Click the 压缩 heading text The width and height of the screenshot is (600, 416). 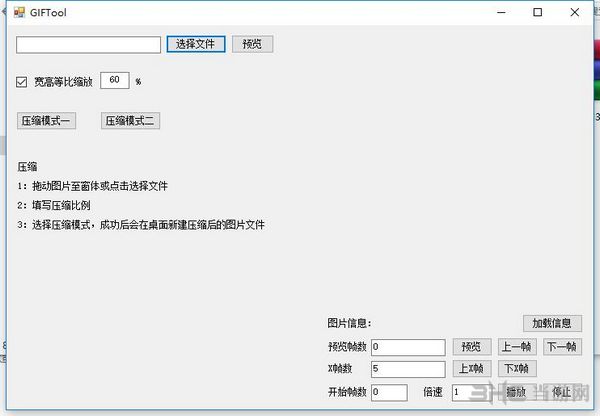click(x=27, y=167)
